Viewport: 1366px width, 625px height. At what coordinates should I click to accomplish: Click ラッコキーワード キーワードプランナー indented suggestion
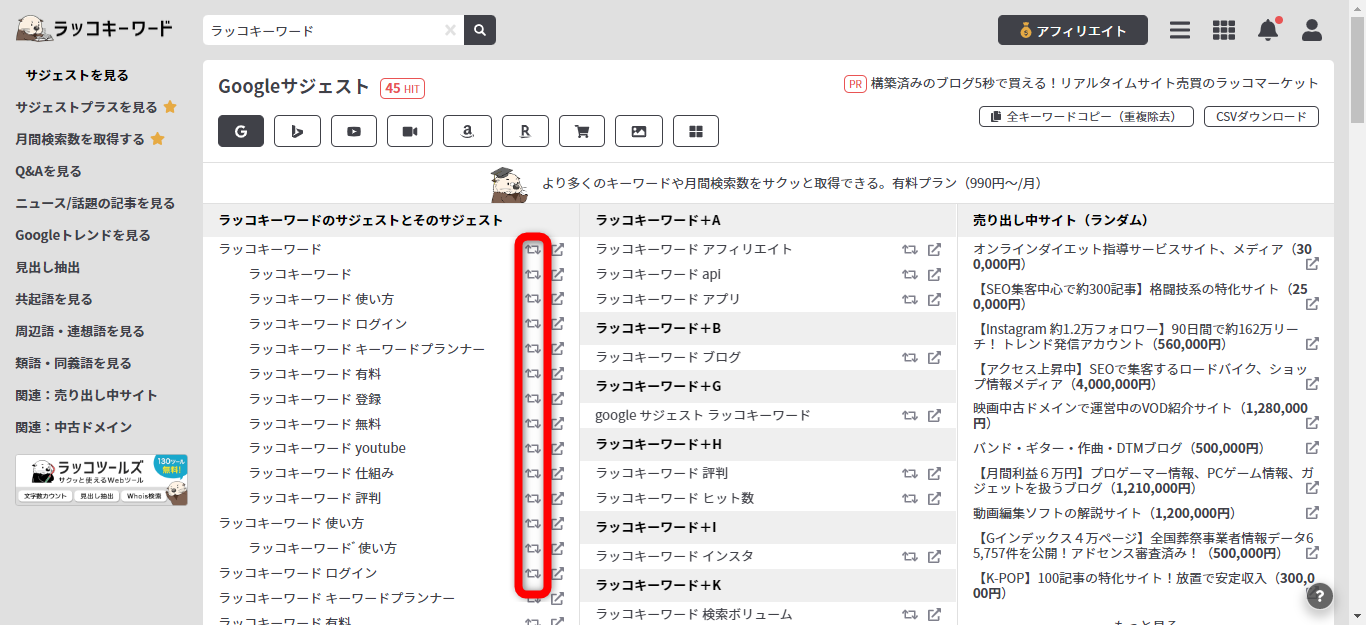click(367, 349)
